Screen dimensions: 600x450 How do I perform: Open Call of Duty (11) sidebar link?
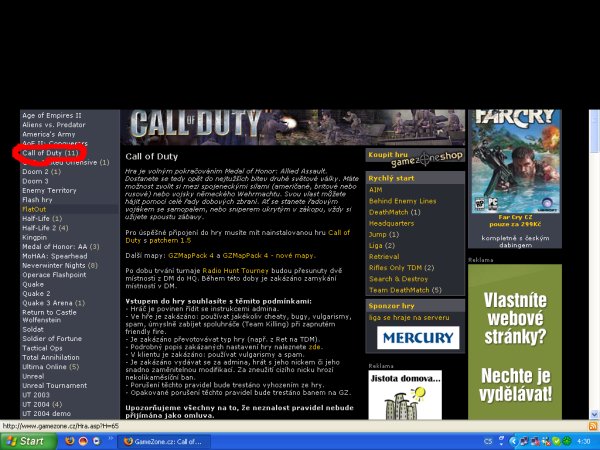(50, 153)
